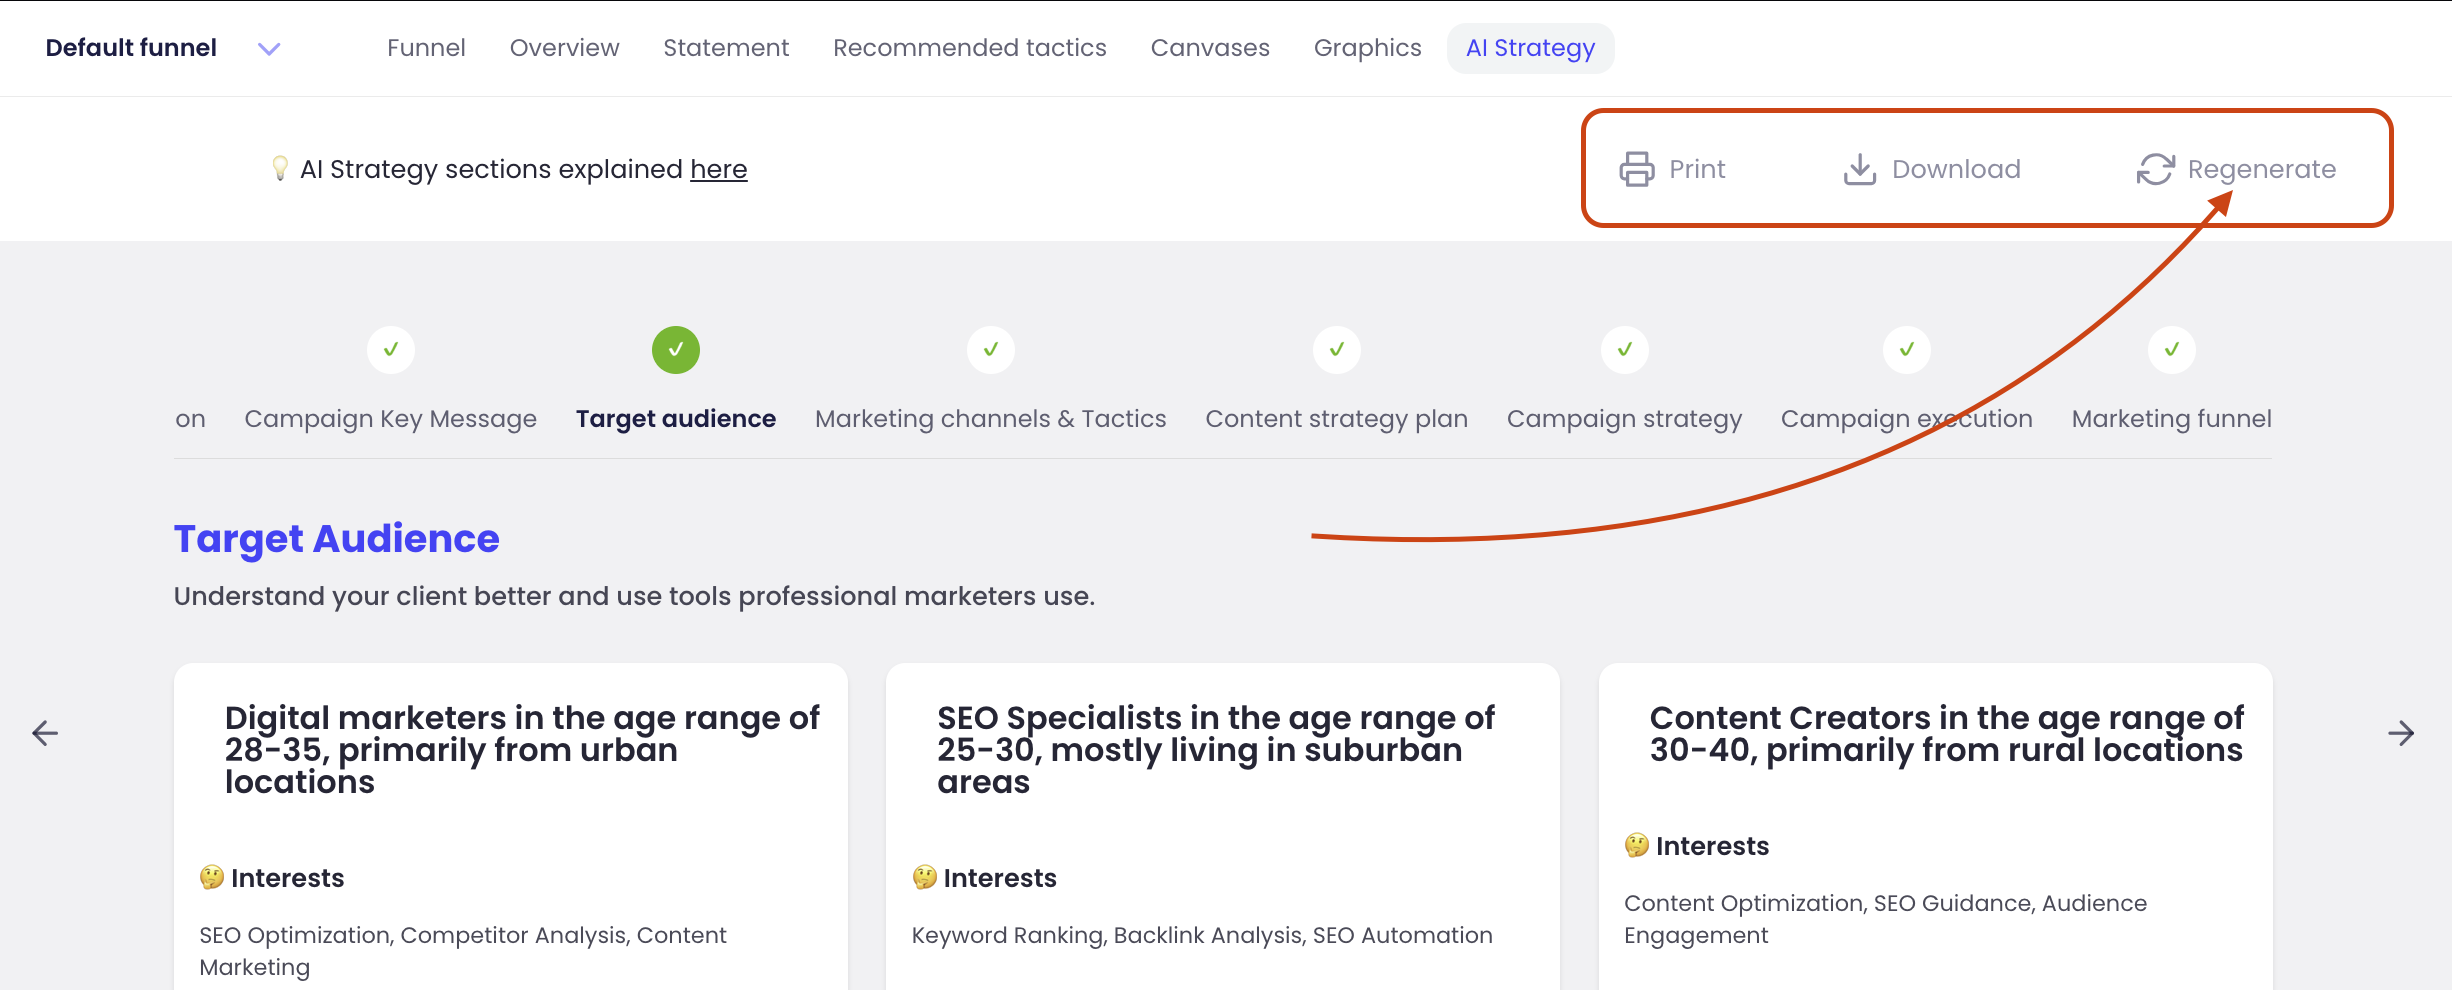Click the checkmark above Marketing funnel

[2171, 350]
